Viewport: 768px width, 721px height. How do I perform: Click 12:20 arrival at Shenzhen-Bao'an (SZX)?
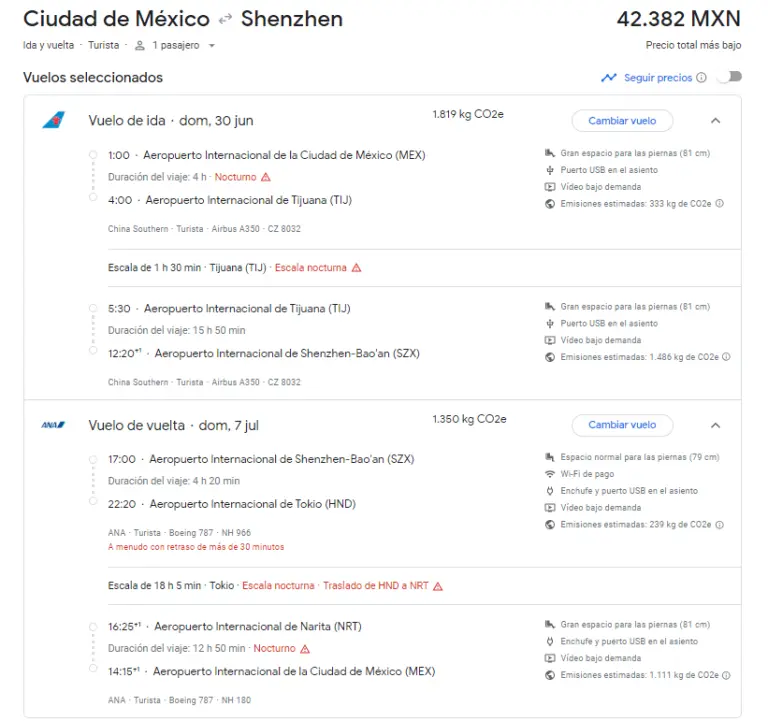pyautogui.click(x=264, y=353)
